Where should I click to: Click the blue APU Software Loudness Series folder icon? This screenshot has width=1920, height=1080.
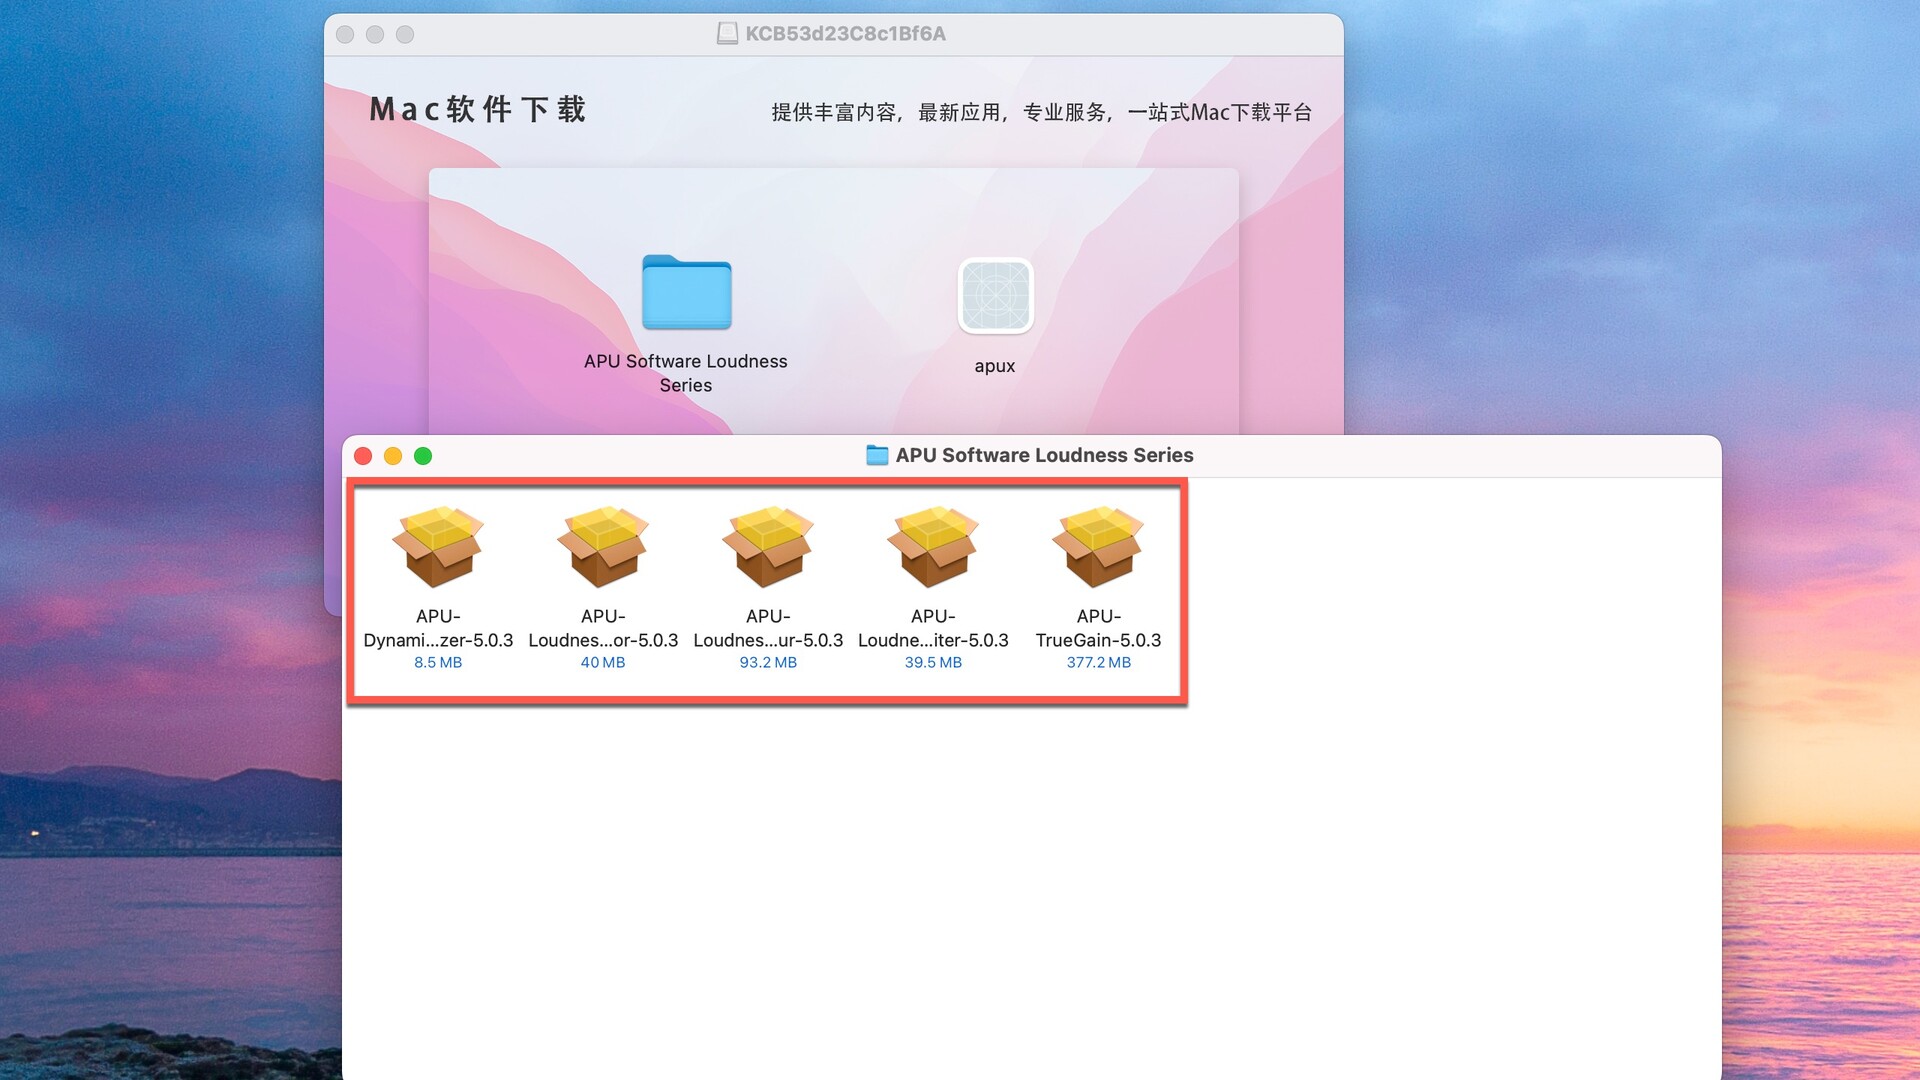pos(686,292)
